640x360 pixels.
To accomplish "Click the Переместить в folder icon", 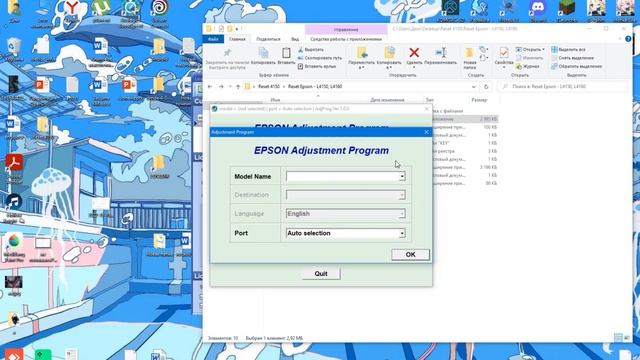I will pyautogui.click(x=362, y=53).
